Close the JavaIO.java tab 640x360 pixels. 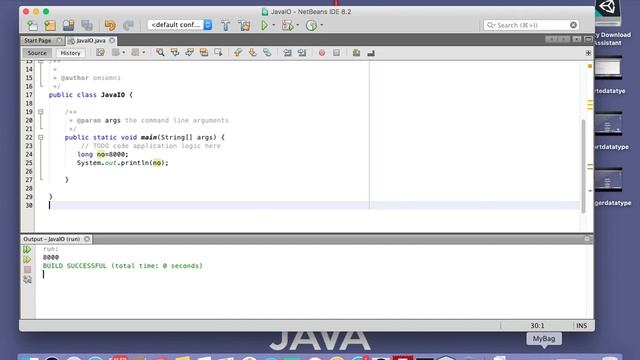coord(112,40)
